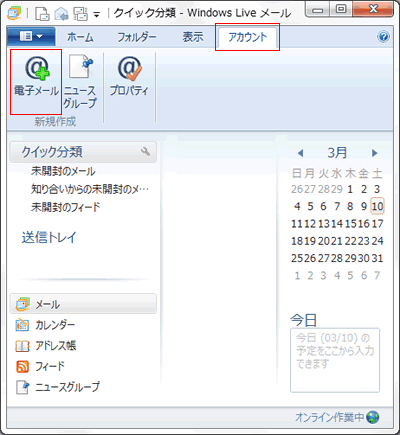Click the newsgroup page icon in navigation
This screenshot has height=435, width=400.
pyautogui.click(x=23, y=387)
